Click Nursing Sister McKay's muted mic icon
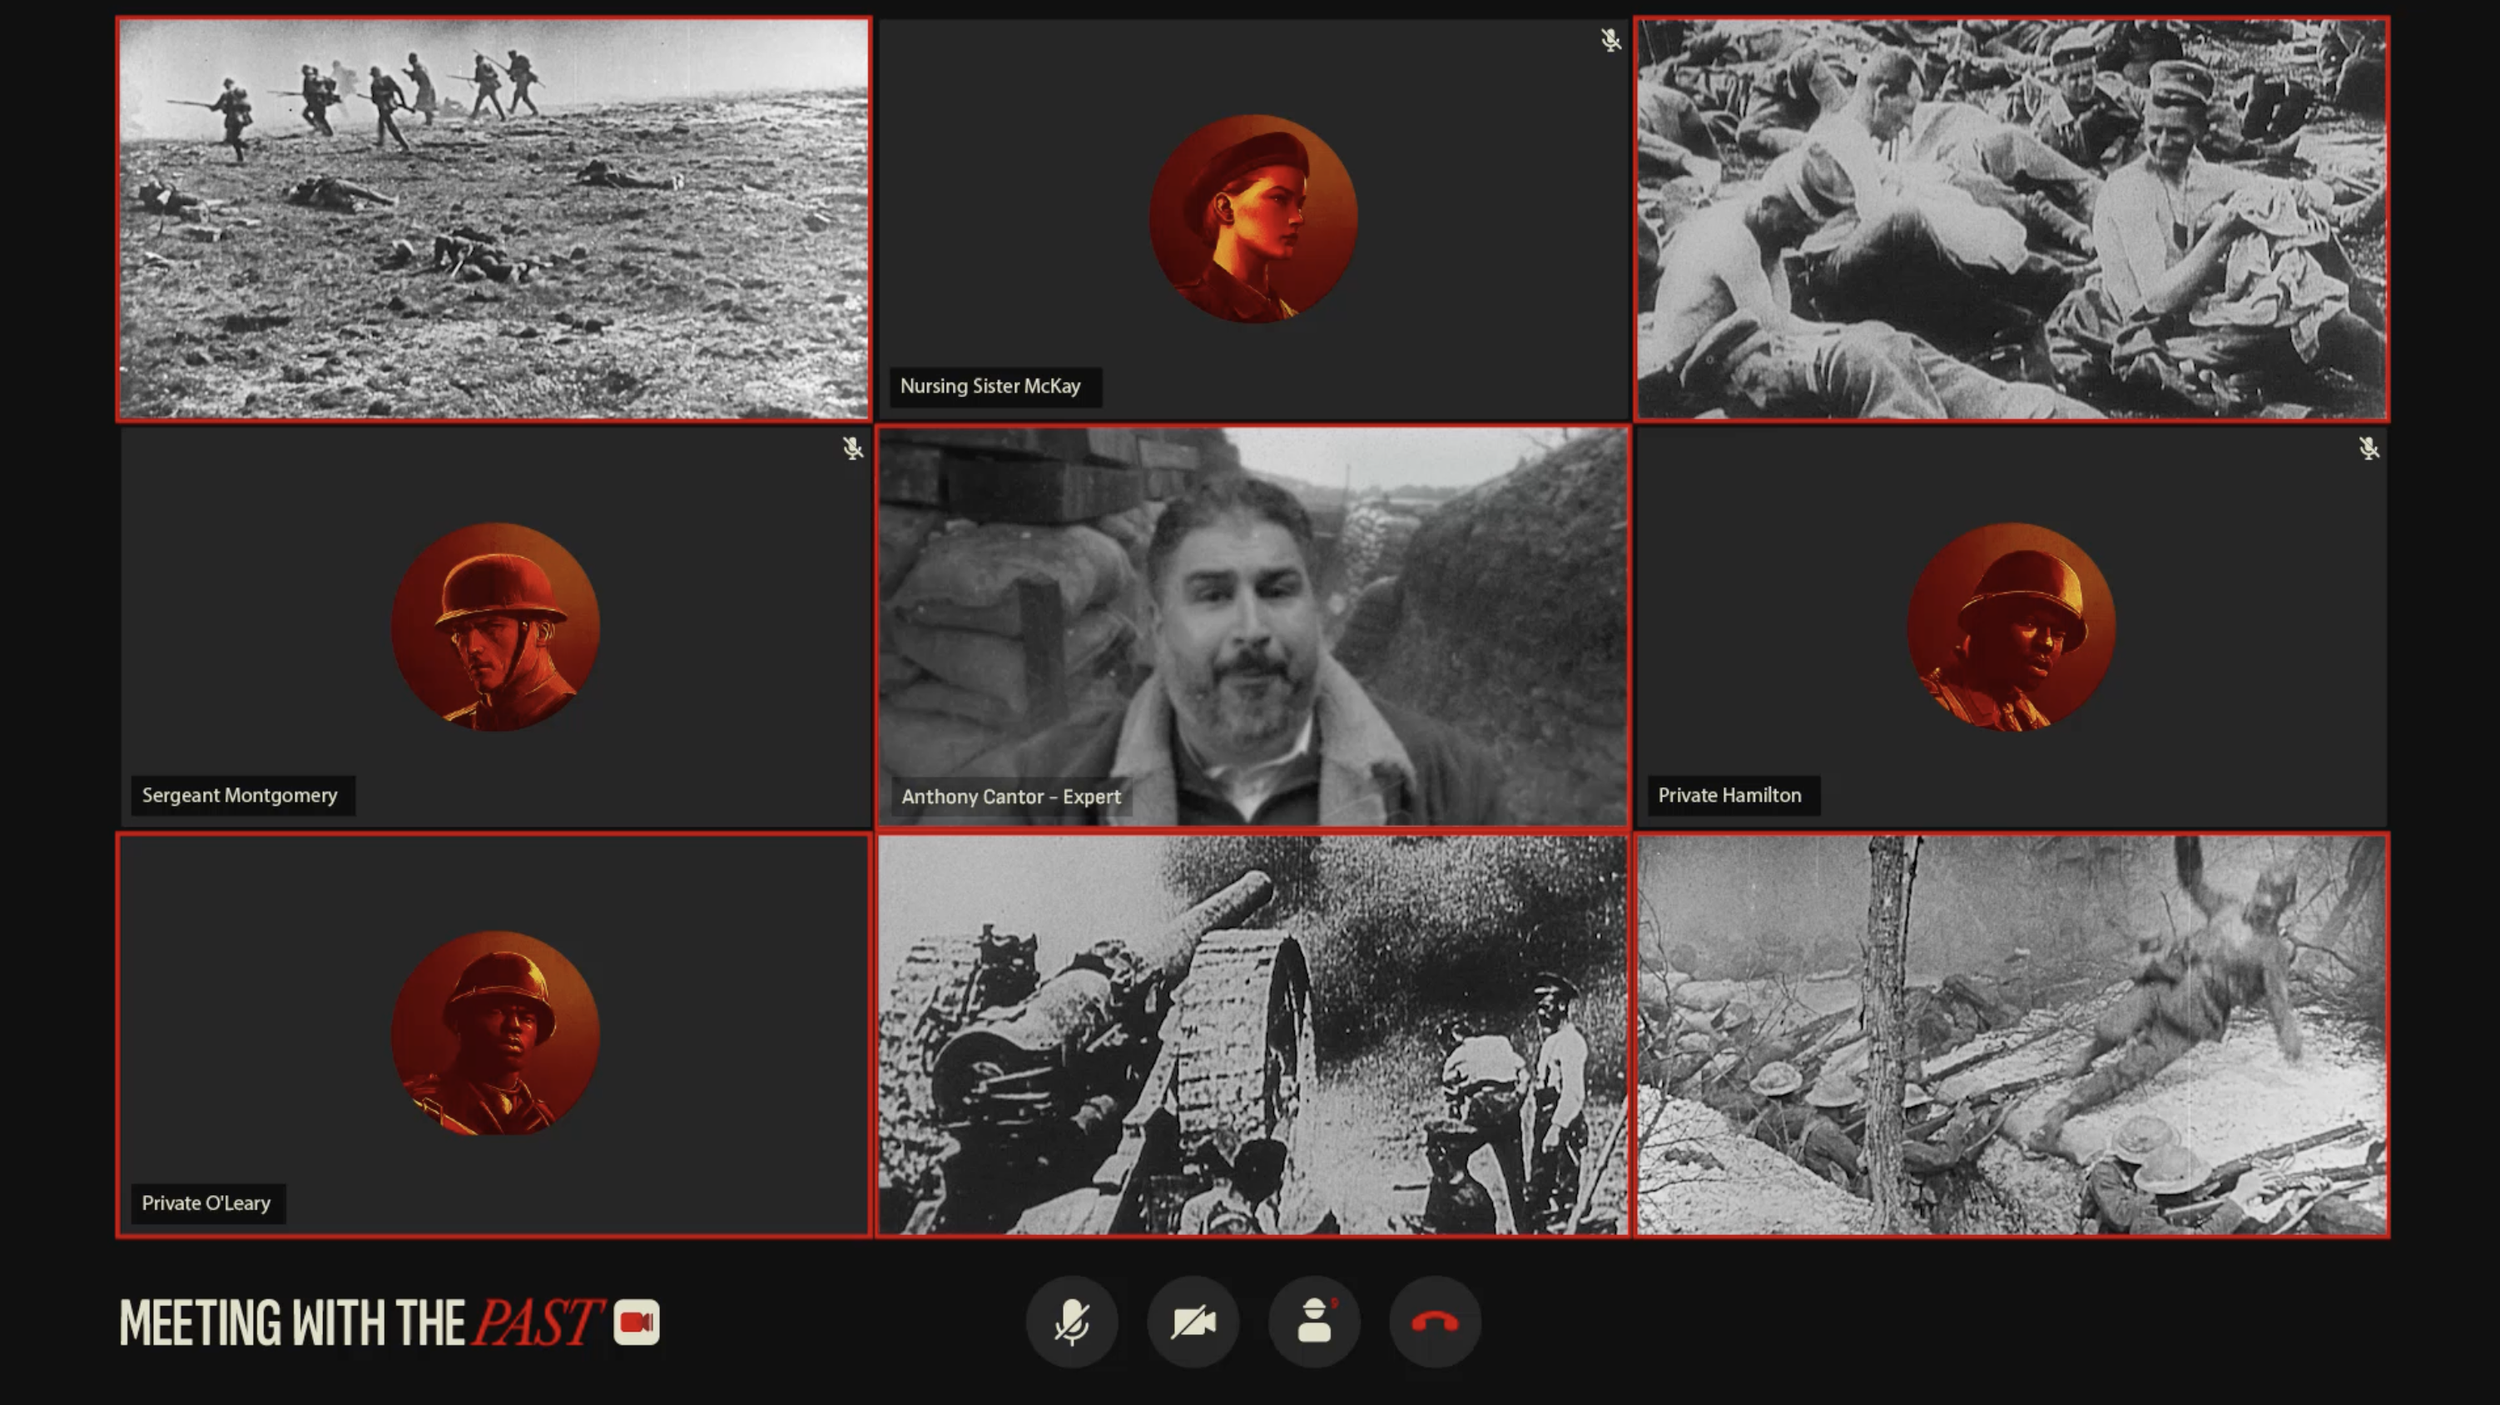Screen dimensions: 2500x1405 1610,40
